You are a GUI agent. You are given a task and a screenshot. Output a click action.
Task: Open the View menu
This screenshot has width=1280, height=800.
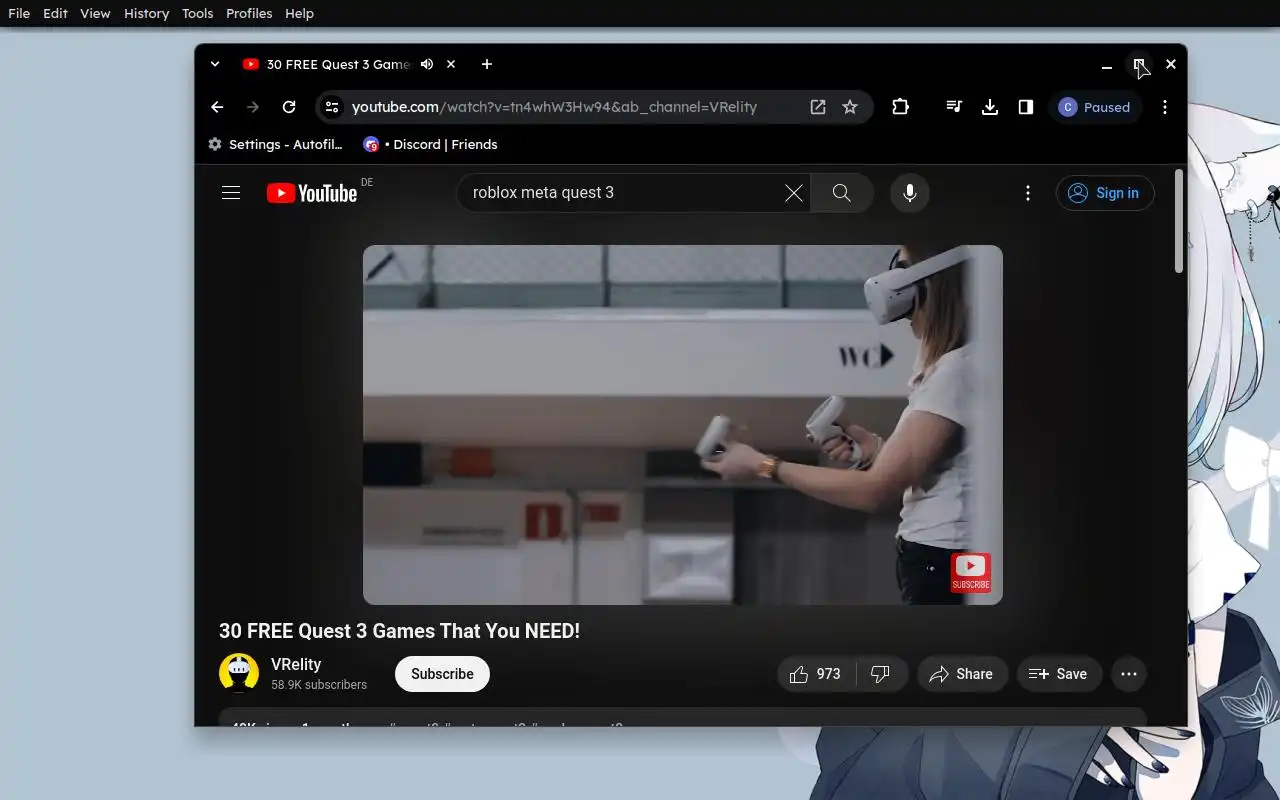click(x=95, y=13)
